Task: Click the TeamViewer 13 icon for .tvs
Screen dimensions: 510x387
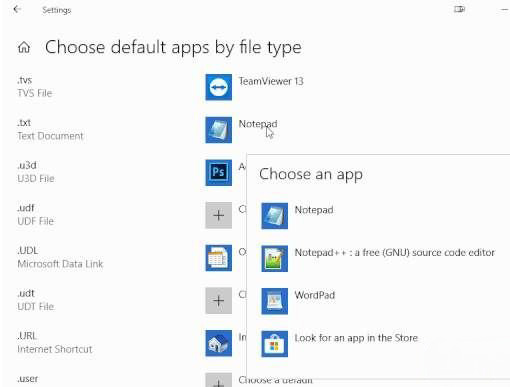Action: (218, 87)
